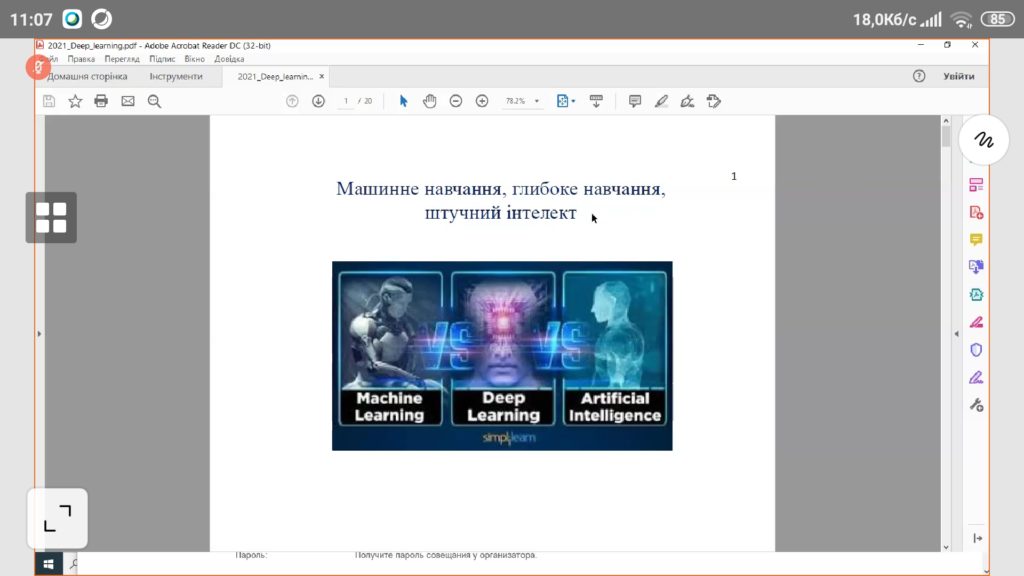Zoom out with the minus circle icon
Viewport: 1024px width, 576px height.
[x=456, y=101]
